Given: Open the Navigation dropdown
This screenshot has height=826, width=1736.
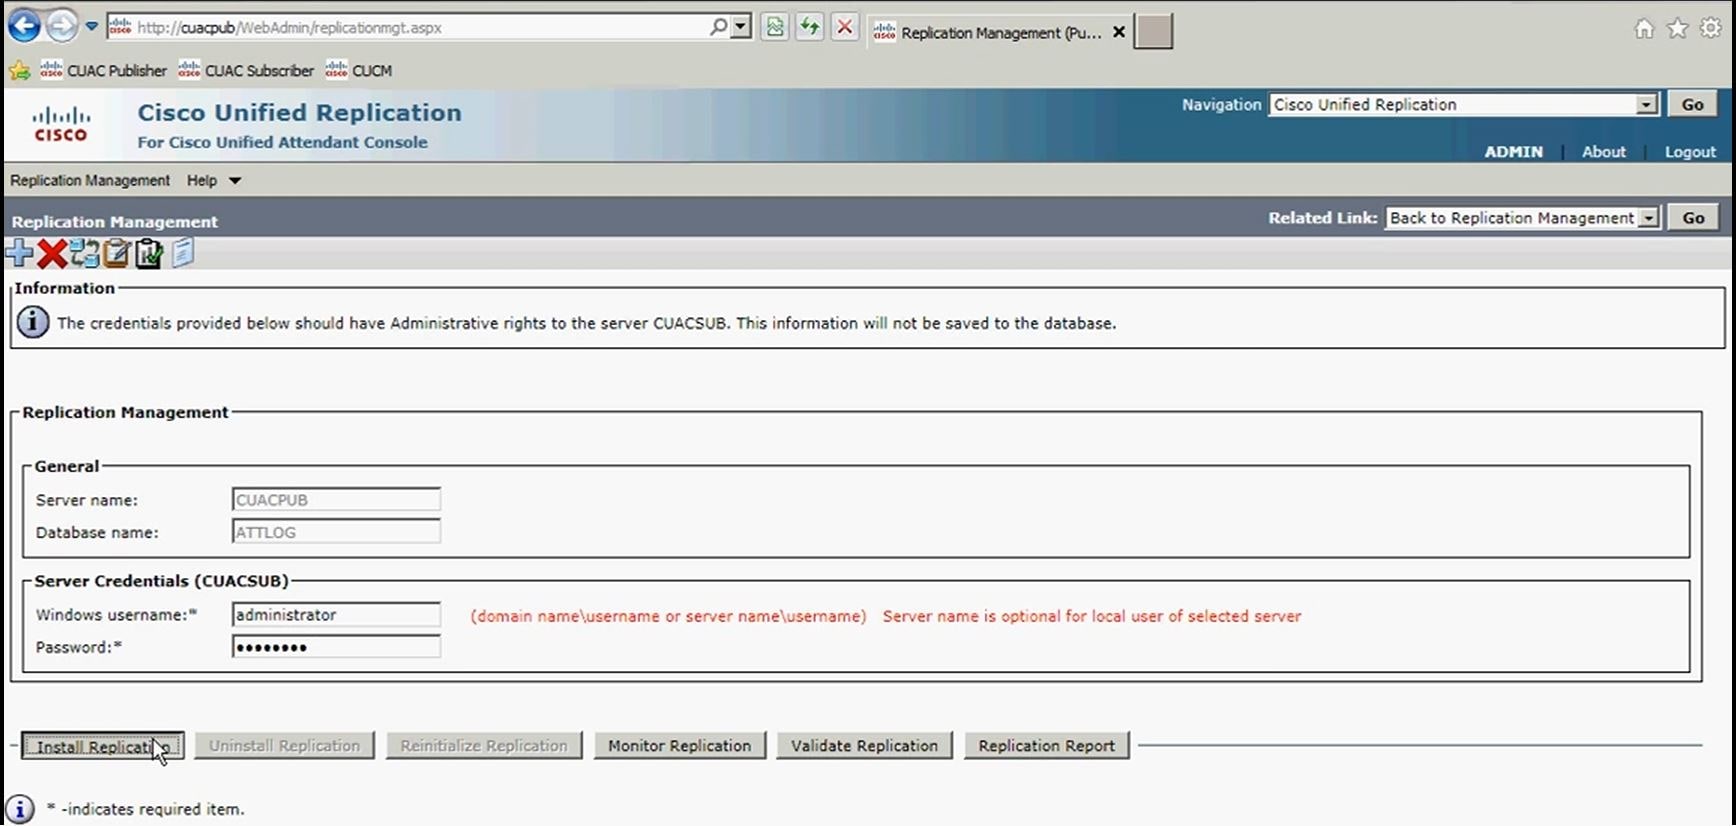Looking at the screenshot, I should pyautogui.click(x=1464, y=104).
